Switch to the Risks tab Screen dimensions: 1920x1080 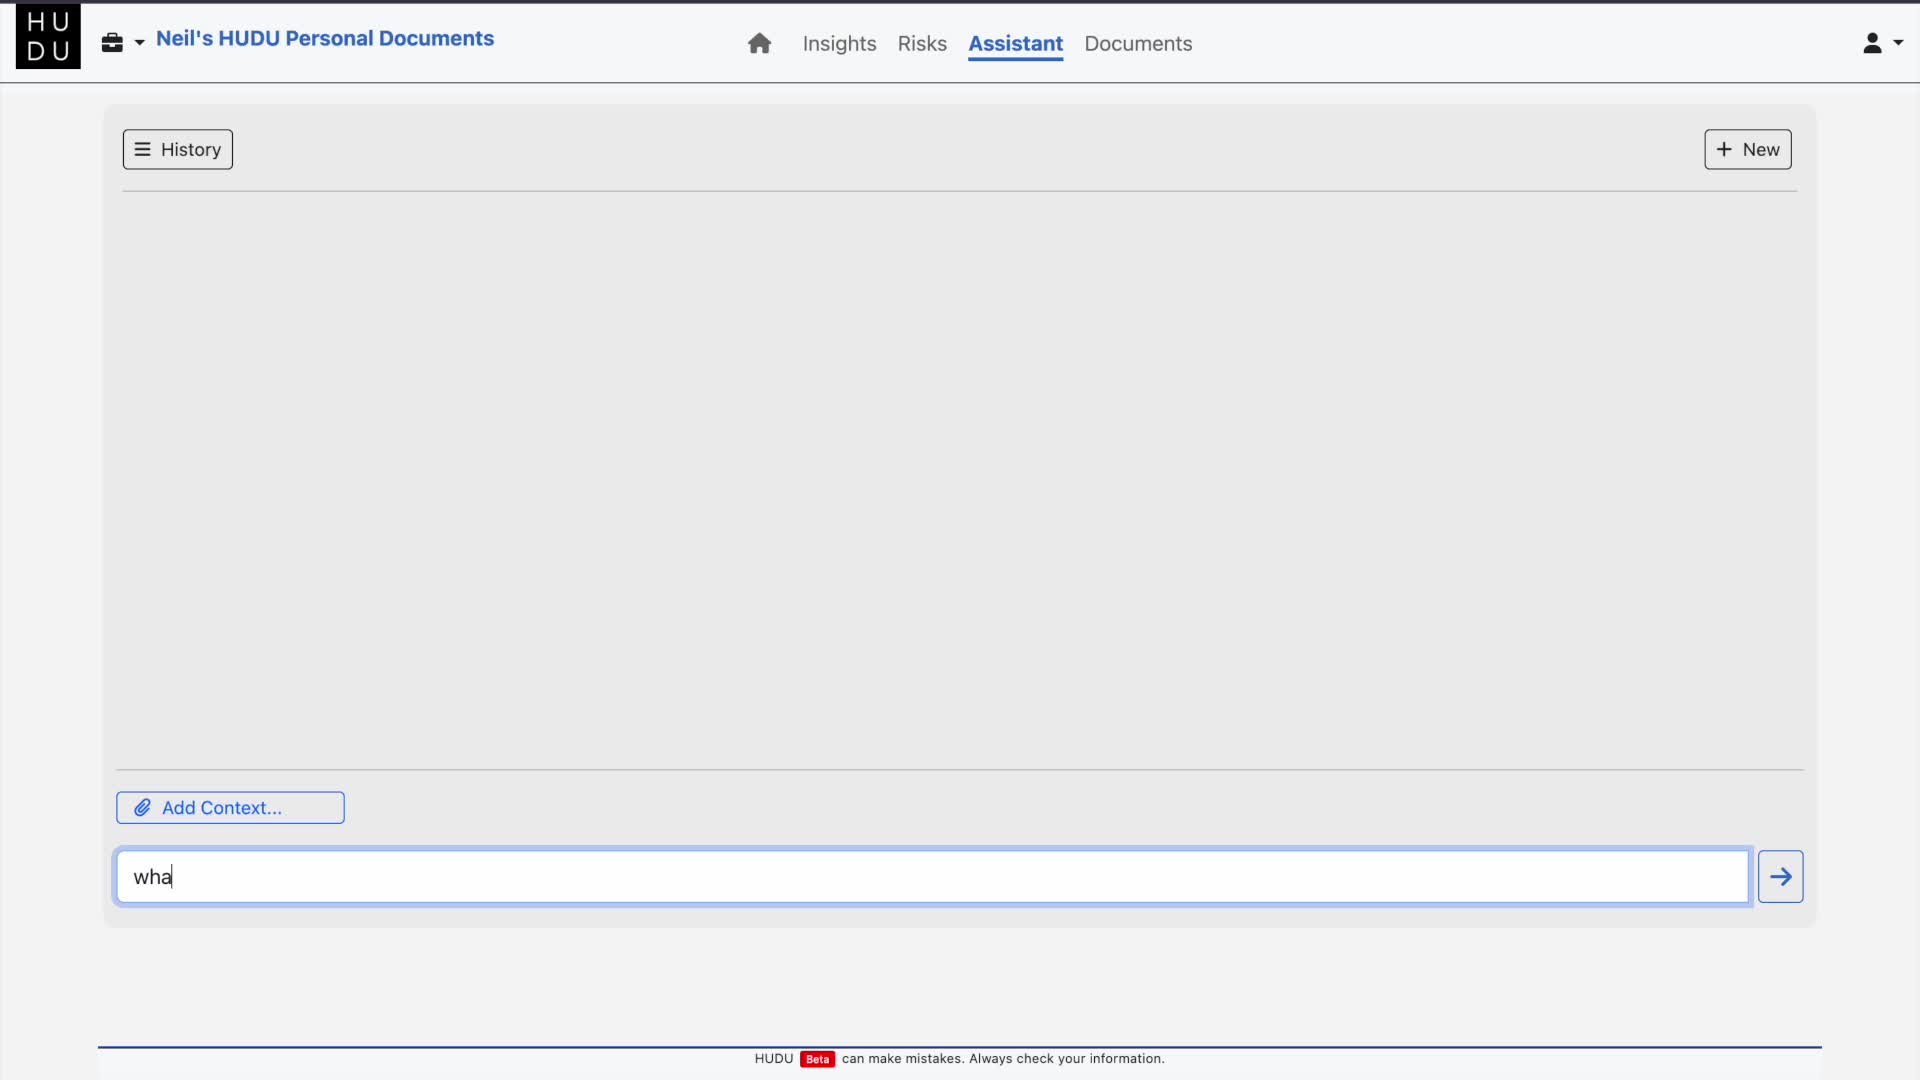point(921,43)
